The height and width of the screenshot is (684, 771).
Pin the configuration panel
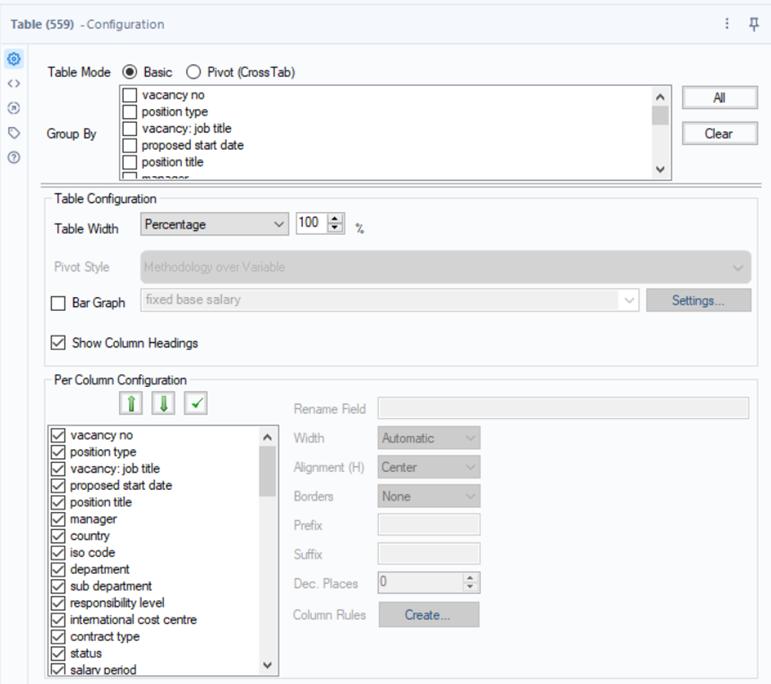click(754, 24)
